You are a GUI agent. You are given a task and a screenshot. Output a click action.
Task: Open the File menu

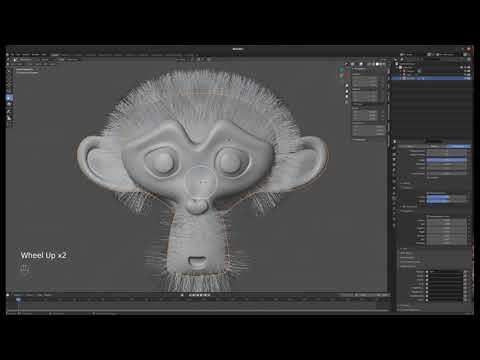pos(12,54)
